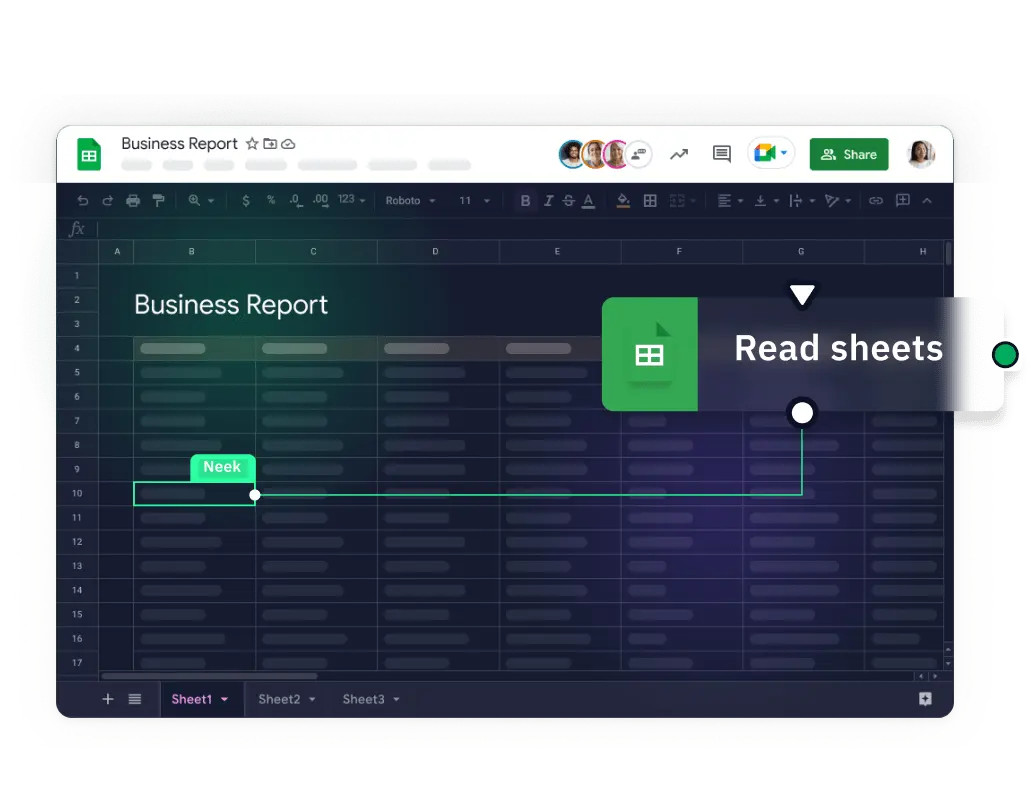Select column D header
This screenshot has width=1030, height=800.
(x=438, y=252)
